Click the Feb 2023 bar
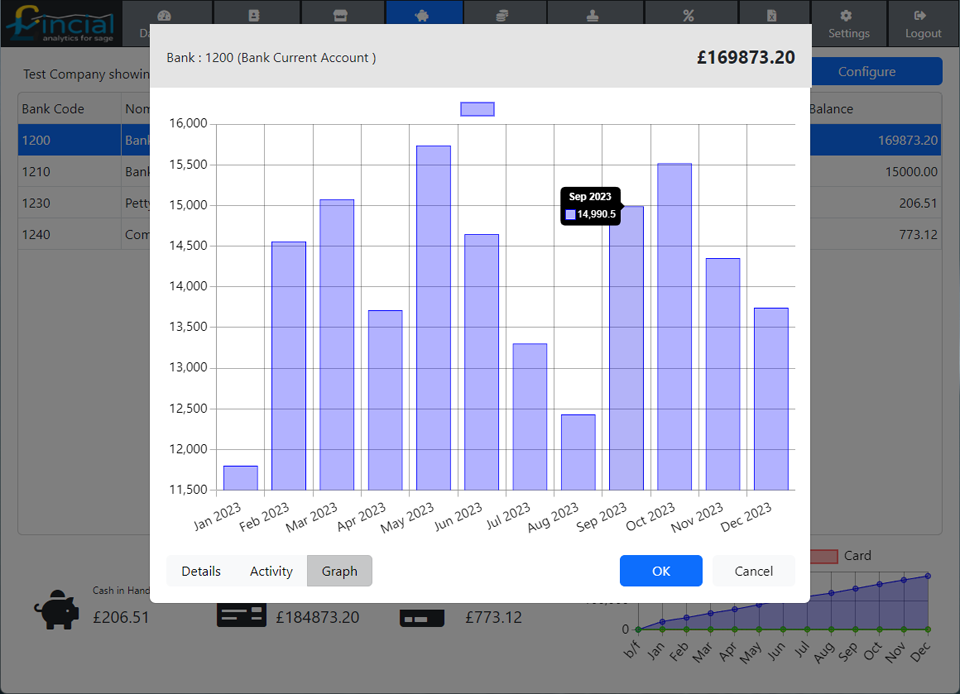 coord(289,366)
